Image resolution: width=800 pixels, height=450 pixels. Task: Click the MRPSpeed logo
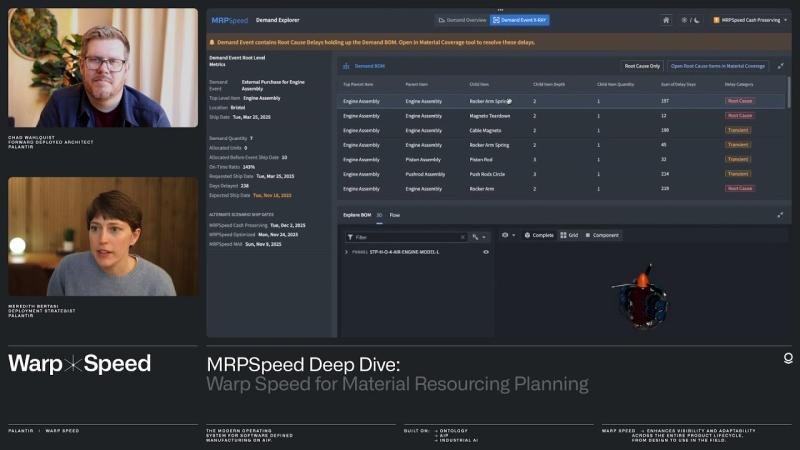[x=230, y=20]
